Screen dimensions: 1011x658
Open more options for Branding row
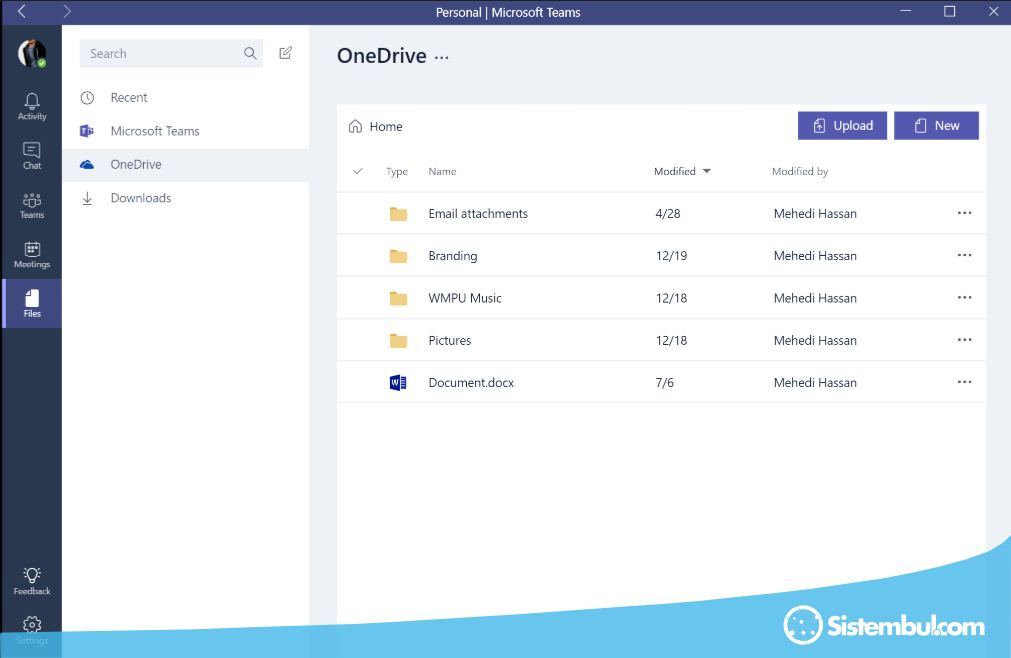[965, 255]
